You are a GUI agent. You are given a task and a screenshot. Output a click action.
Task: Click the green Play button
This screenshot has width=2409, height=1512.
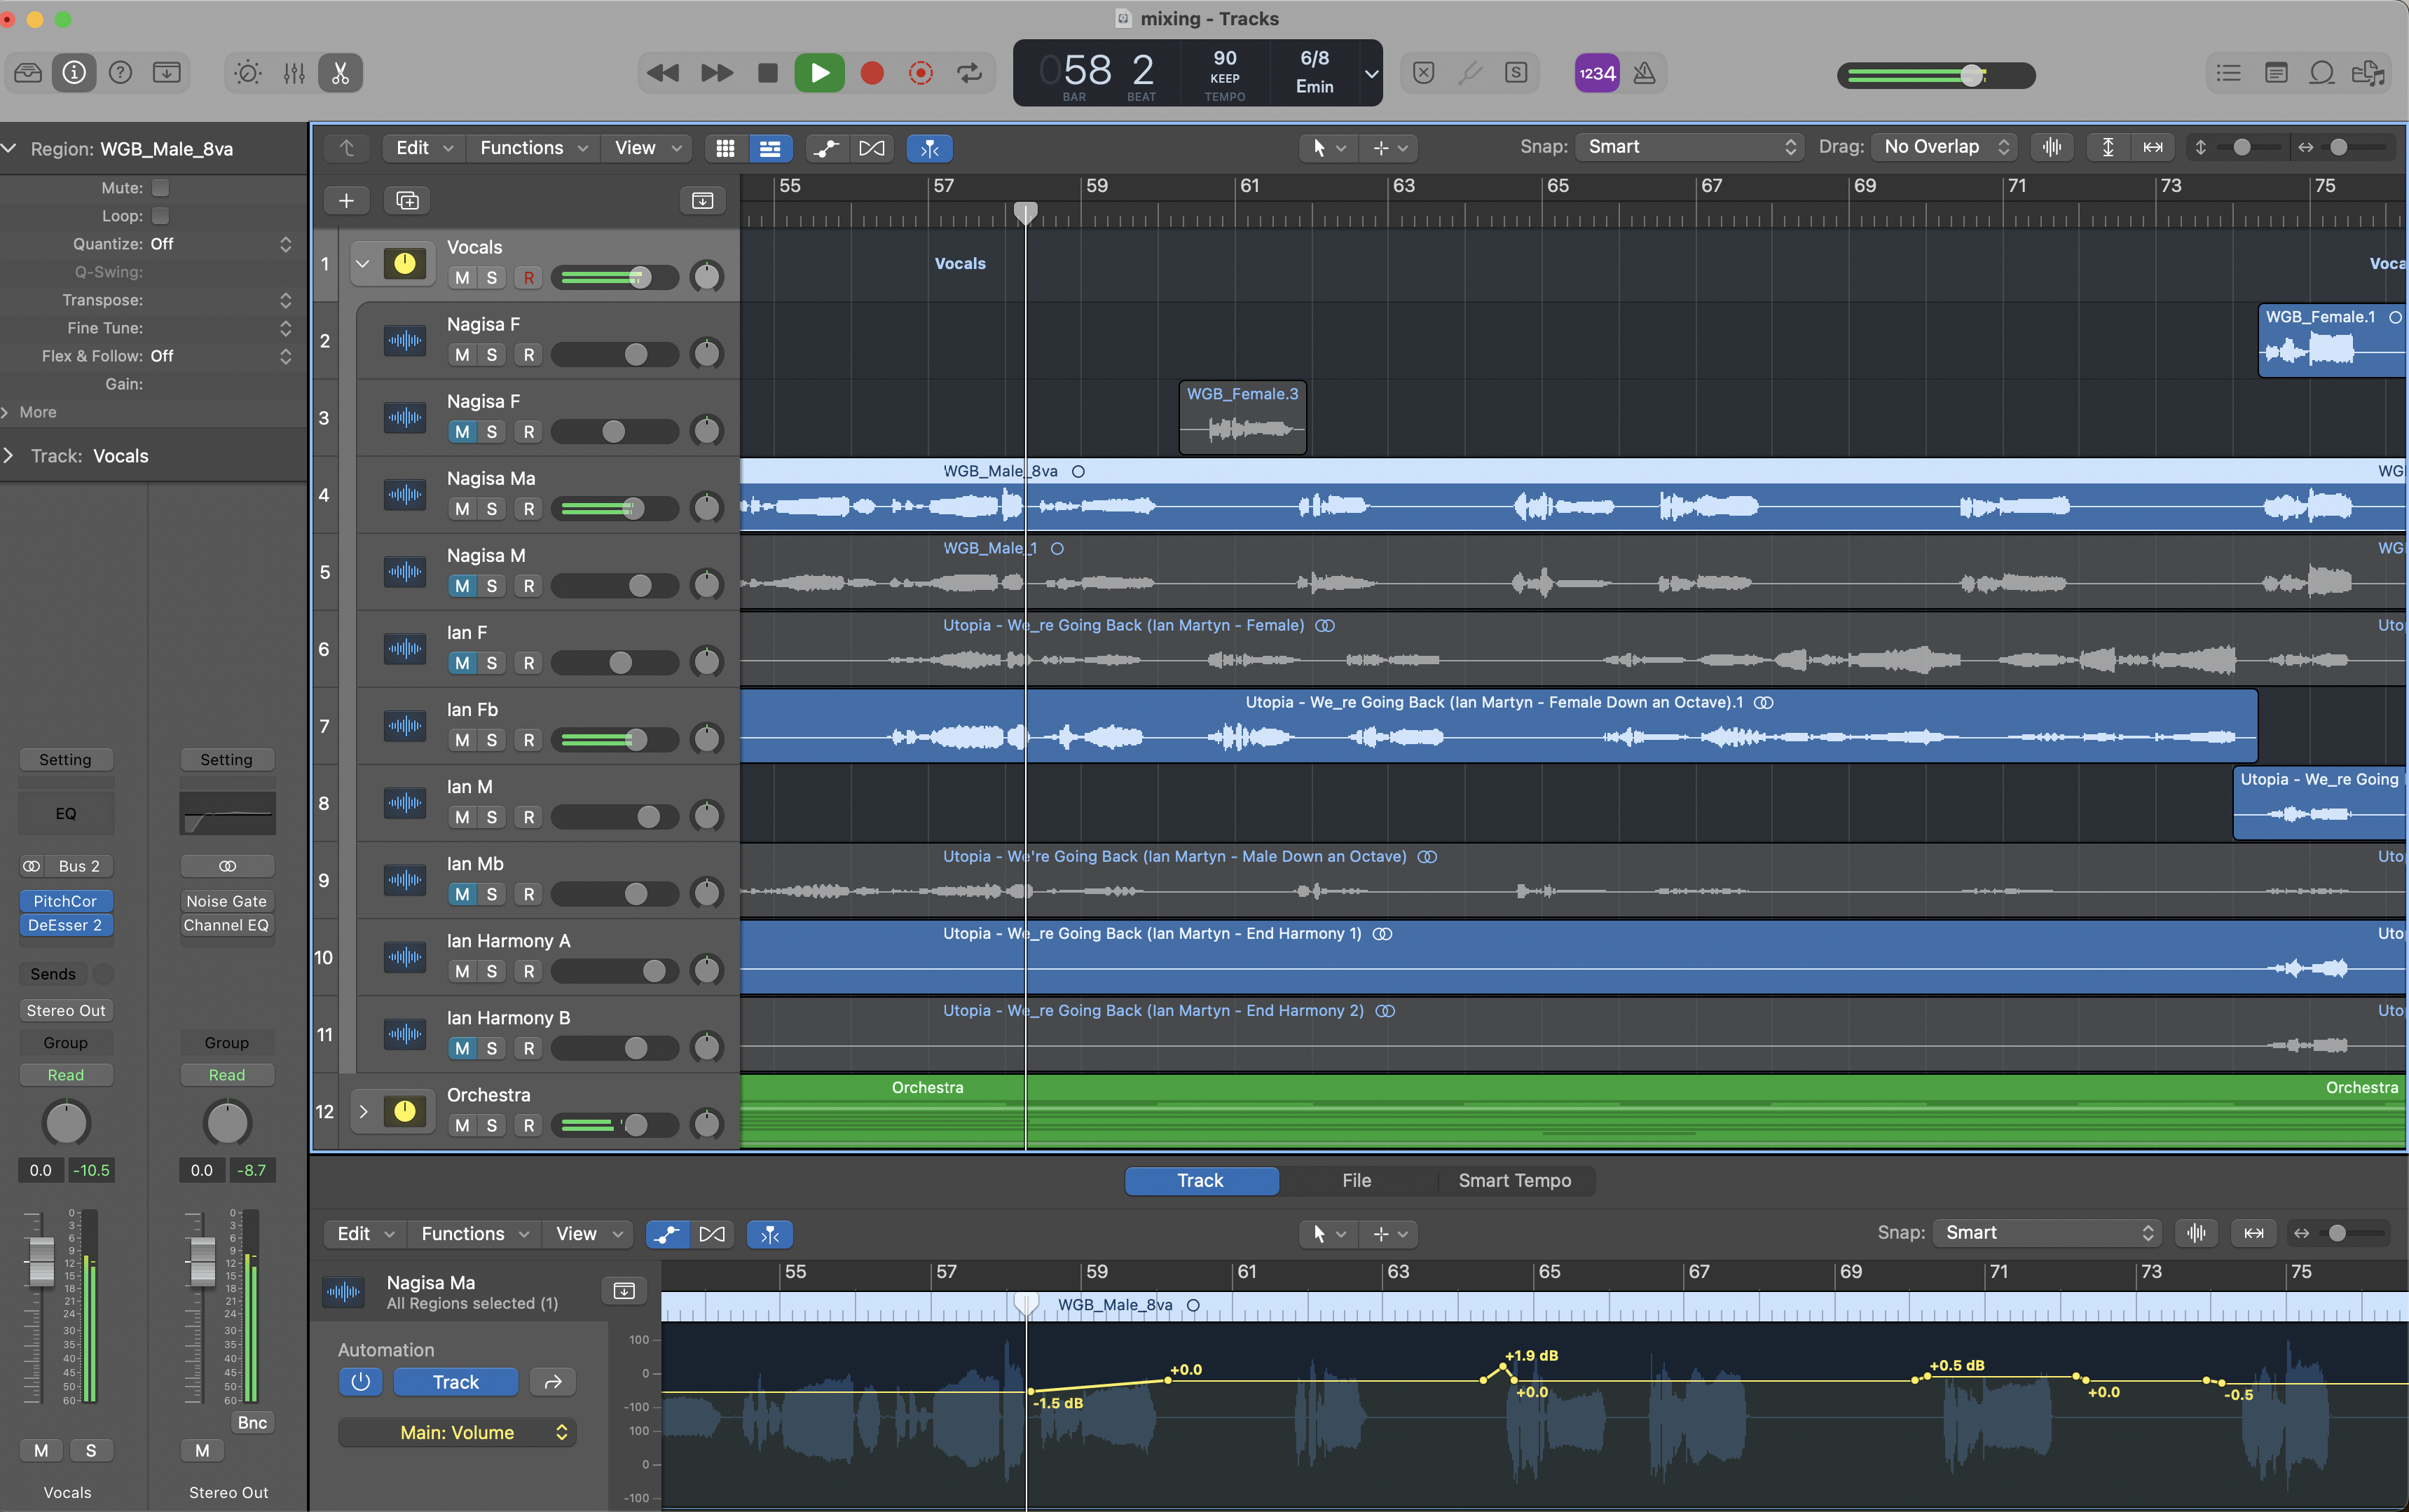click(819, 73)
